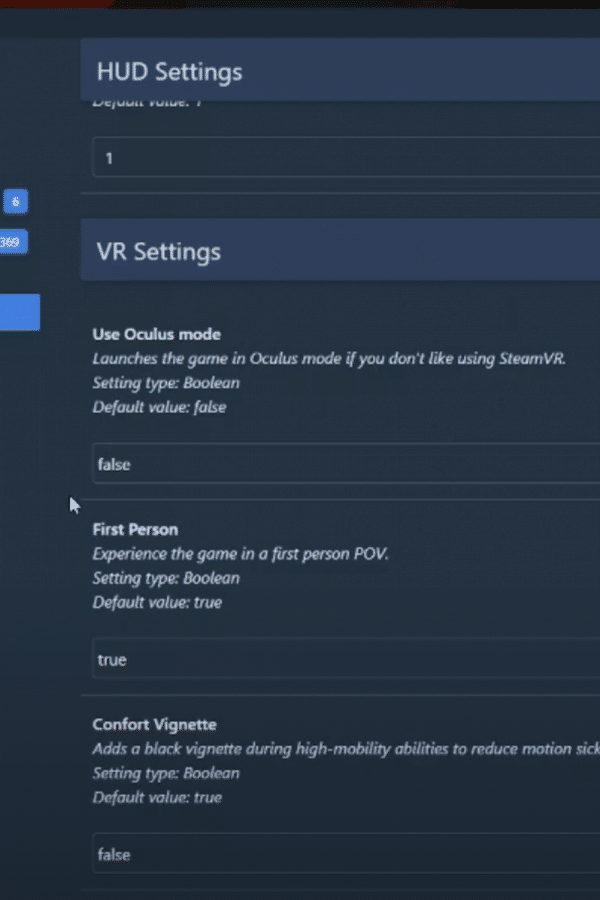Open the Confort Vignette value dropdown
The height and width of the screenshot is (900, 600).
click(x=346, y=854)
